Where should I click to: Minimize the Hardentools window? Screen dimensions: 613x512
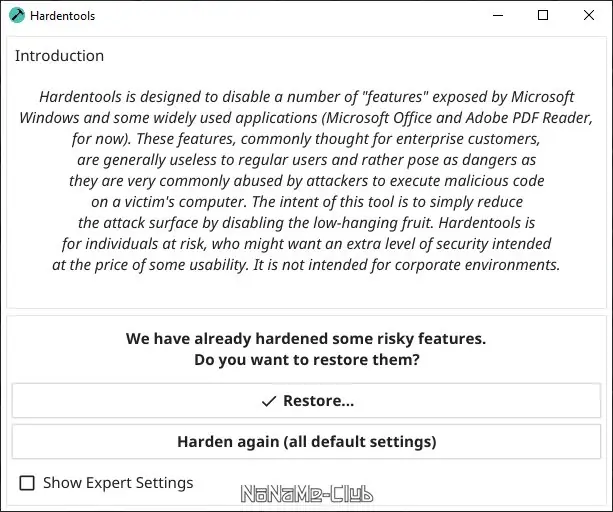497,16
